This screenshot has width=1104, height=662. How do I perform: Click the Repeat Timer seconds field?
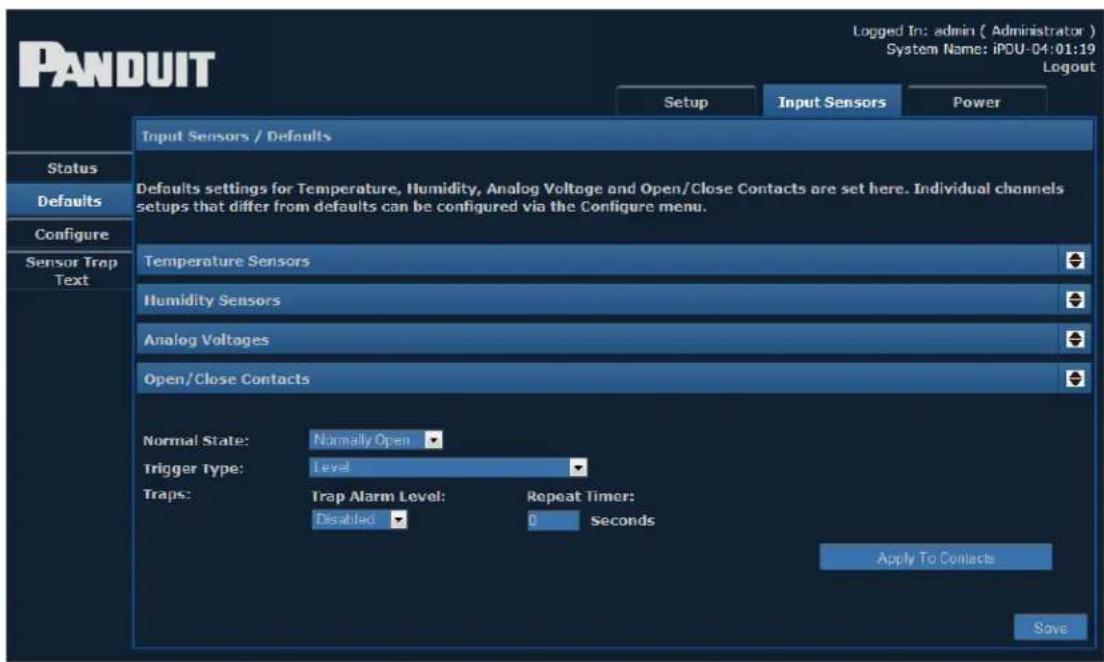coord(553,520)
